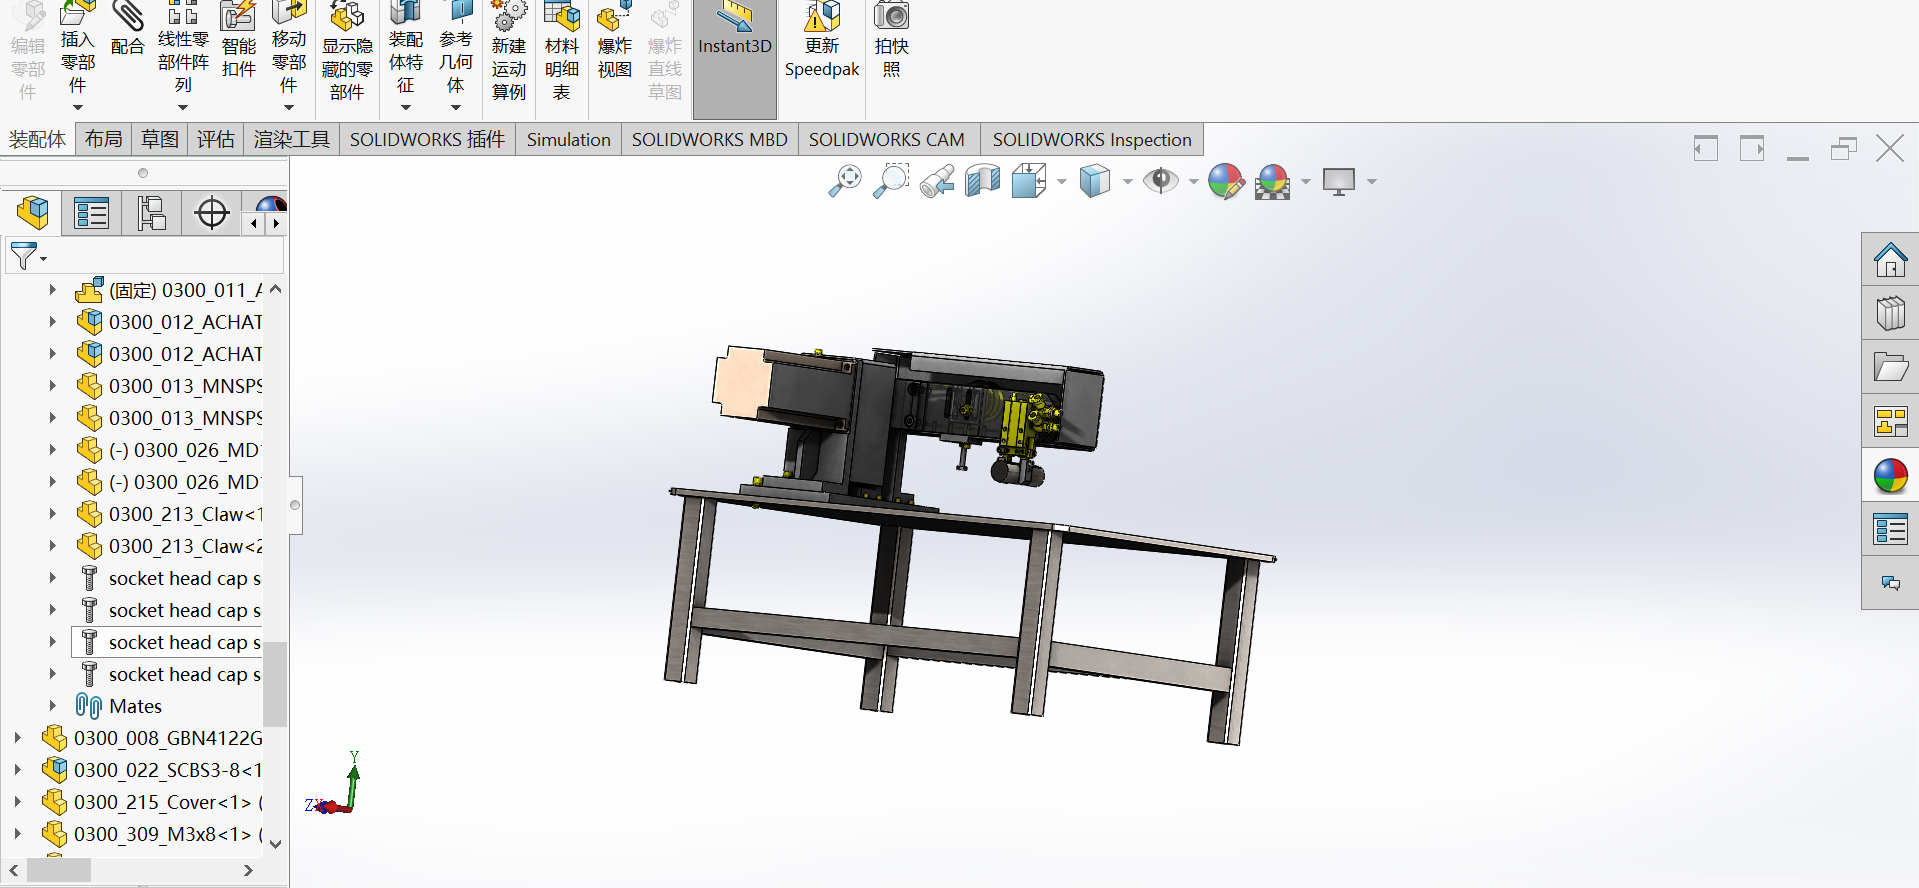The height and width of the screenshot is (888, 1919).
Task: Select the 0300_022_SCBS3-8<1 component
Action: [167, 770]
